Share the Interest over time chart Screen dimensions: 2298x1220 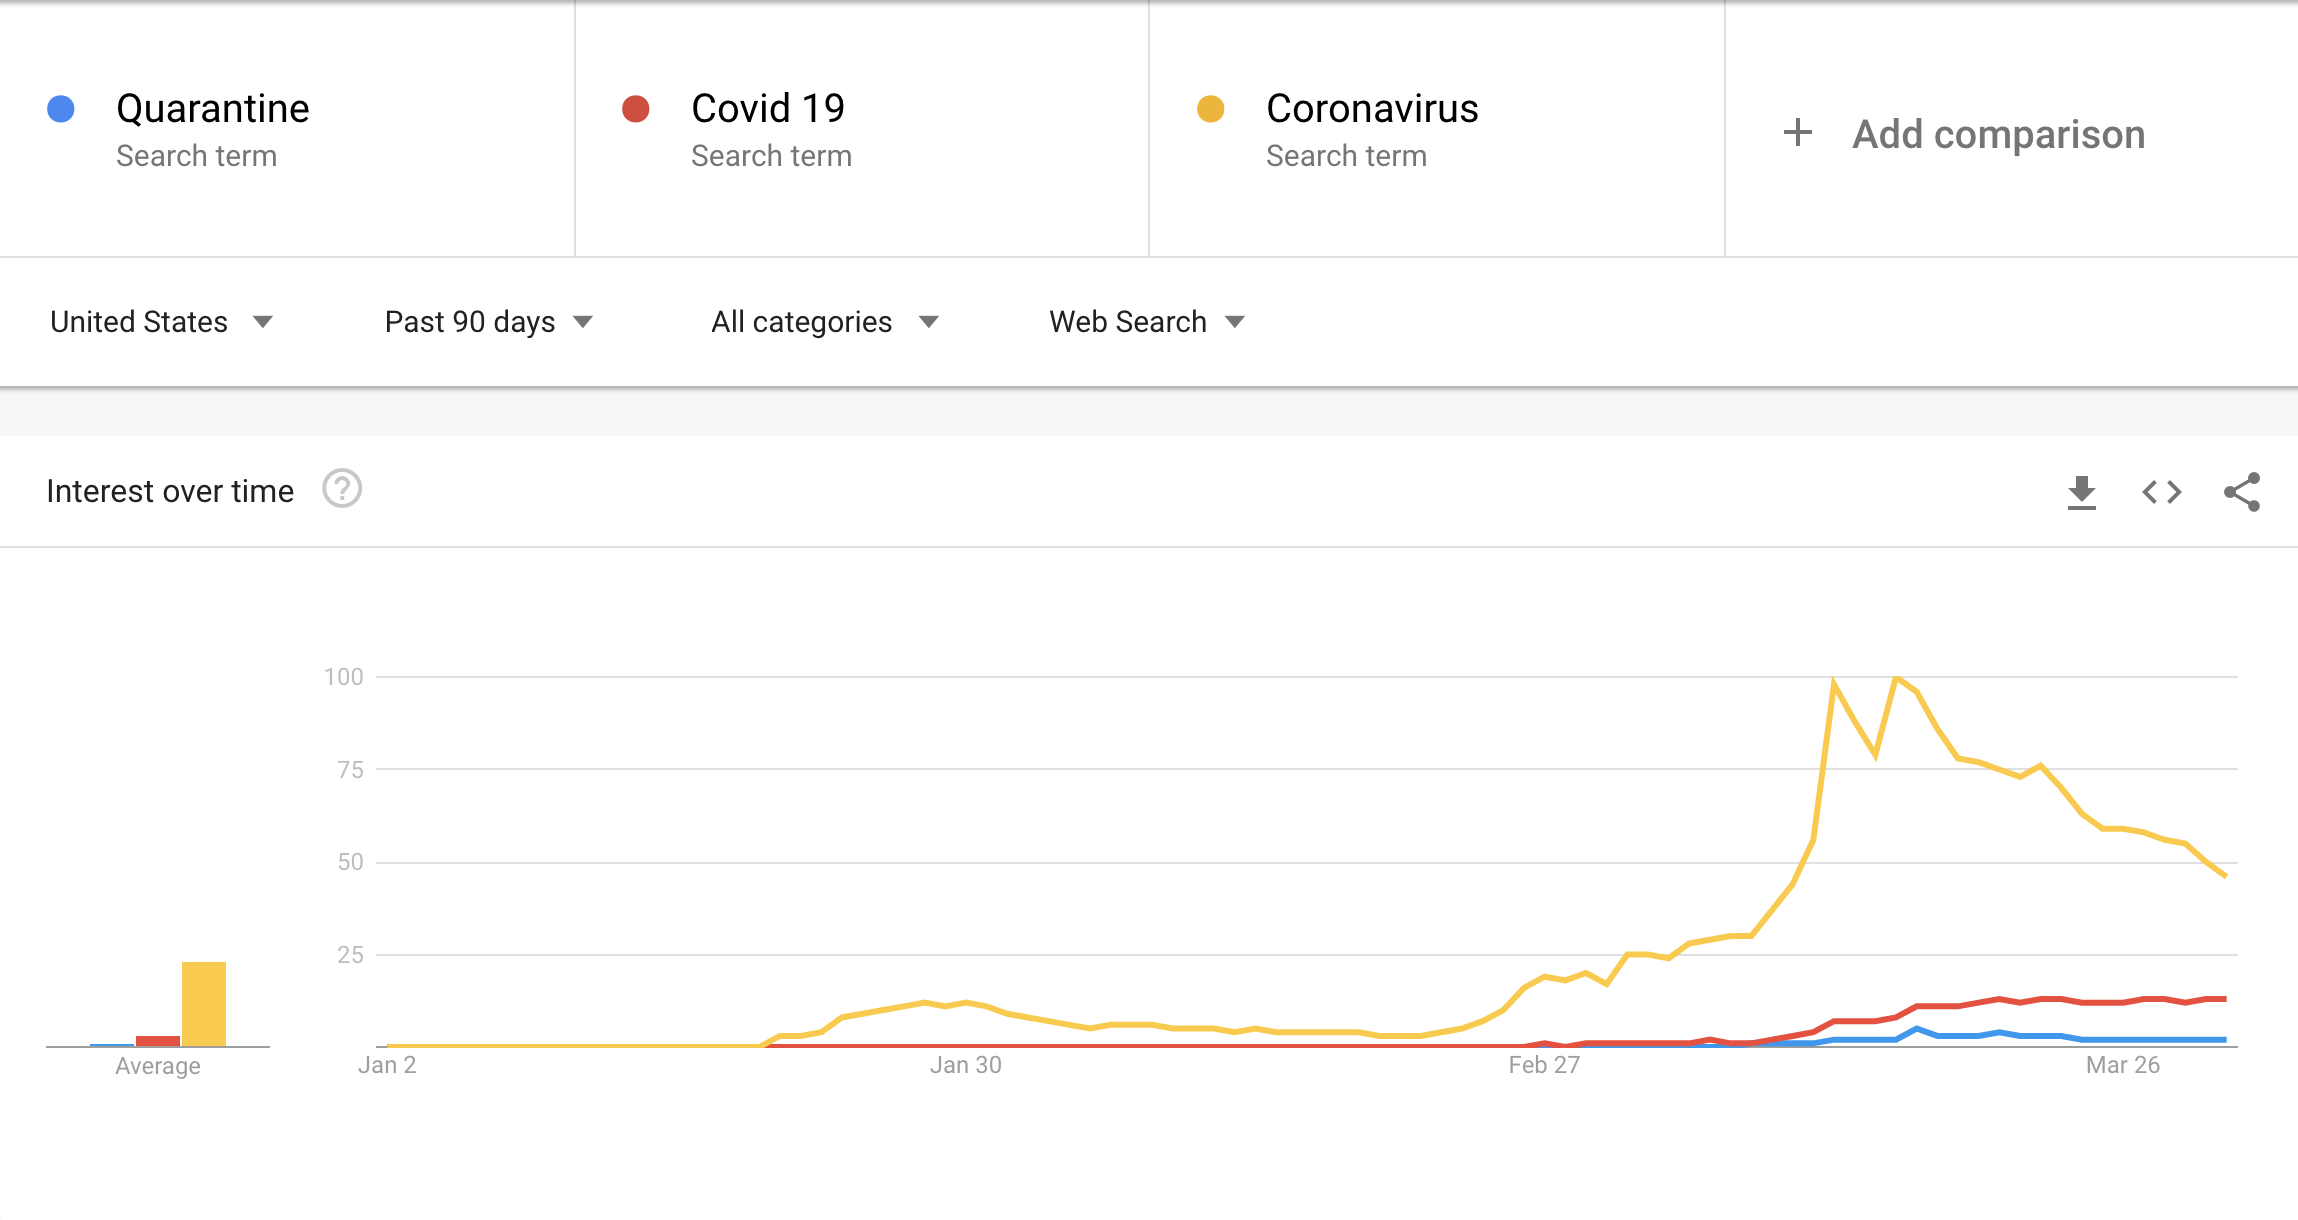pyautogui.click(x=2243, y=491)
